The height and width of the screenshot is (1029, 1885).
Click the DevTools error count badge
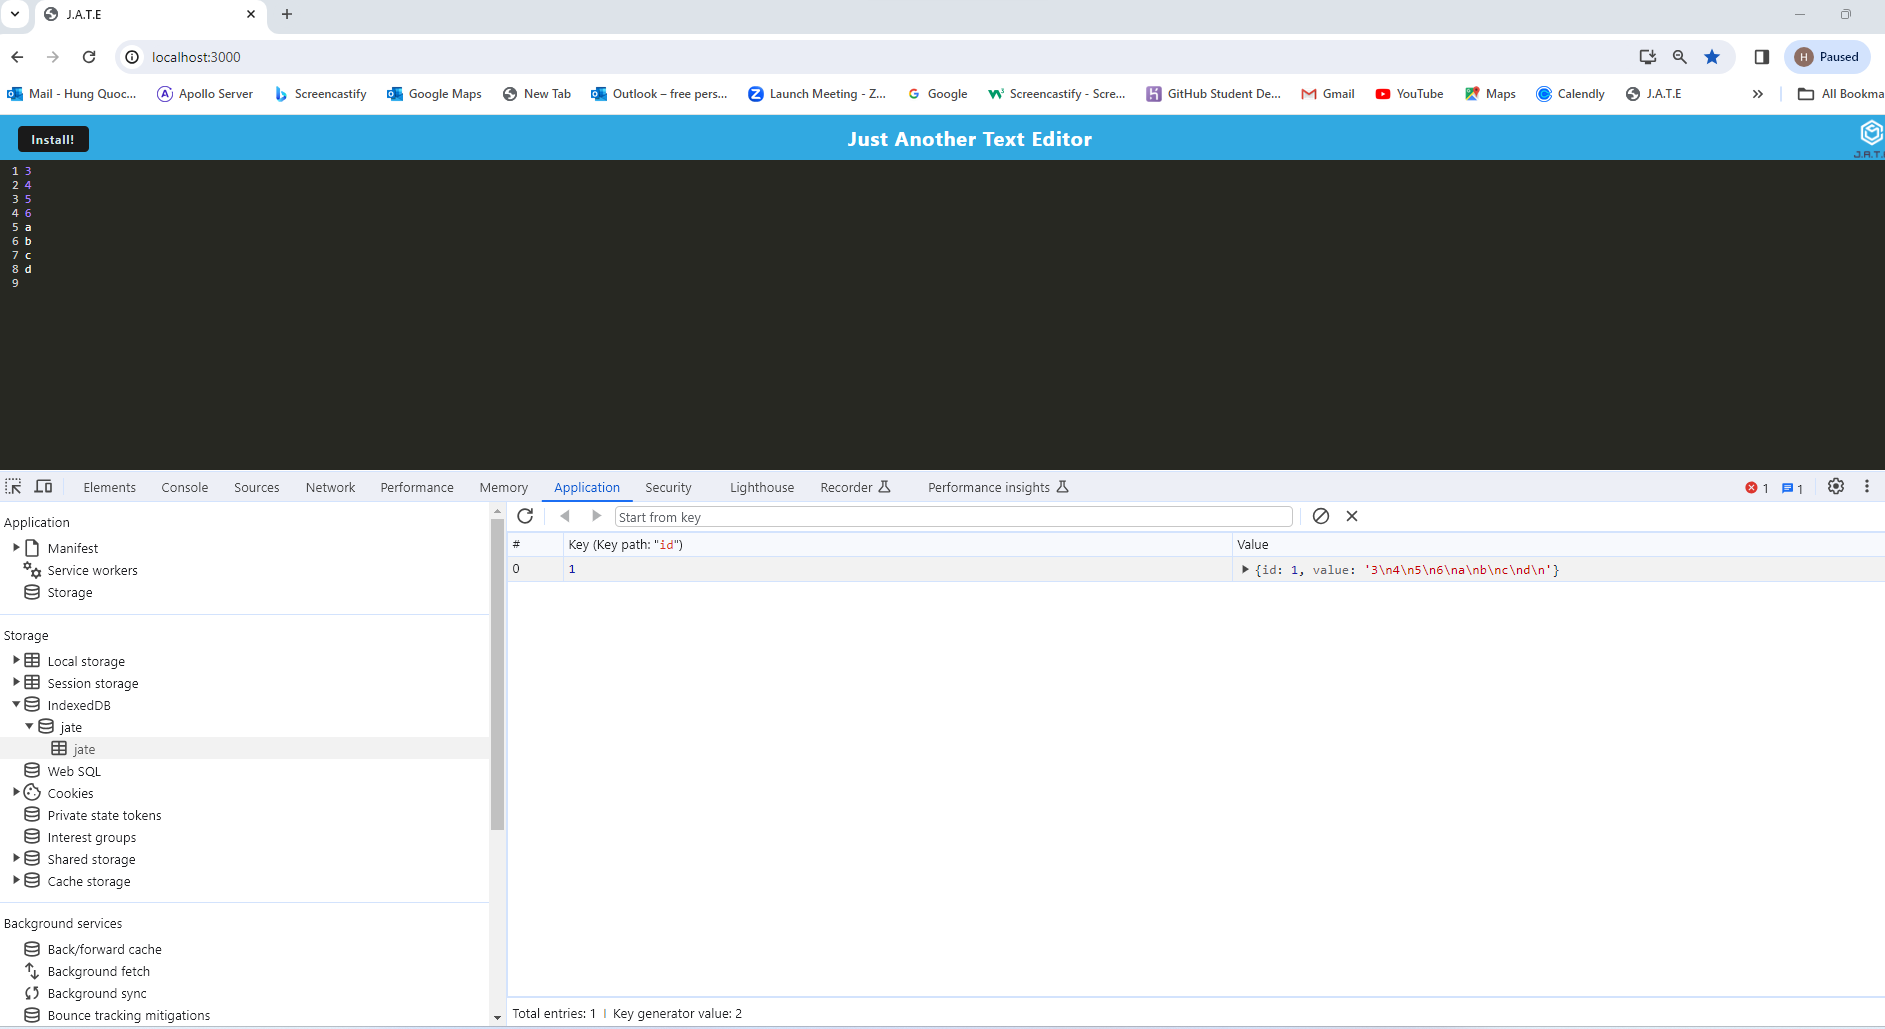click(x=1757, y=488)
